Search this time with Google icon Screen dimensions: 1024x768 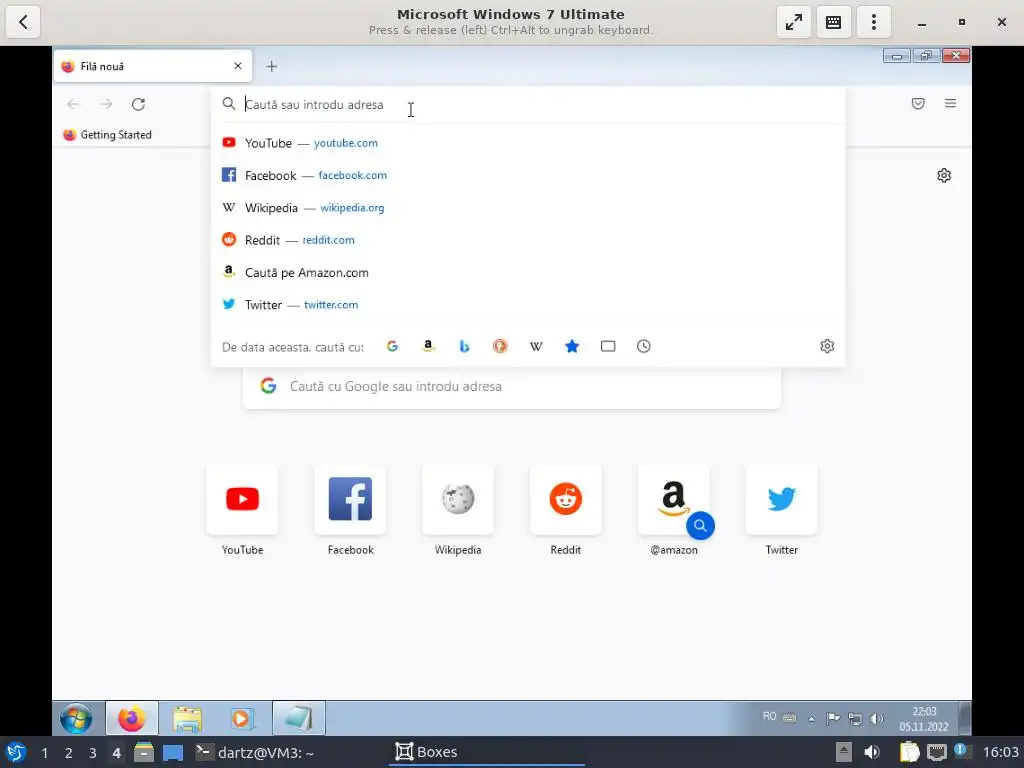point(392,346)
